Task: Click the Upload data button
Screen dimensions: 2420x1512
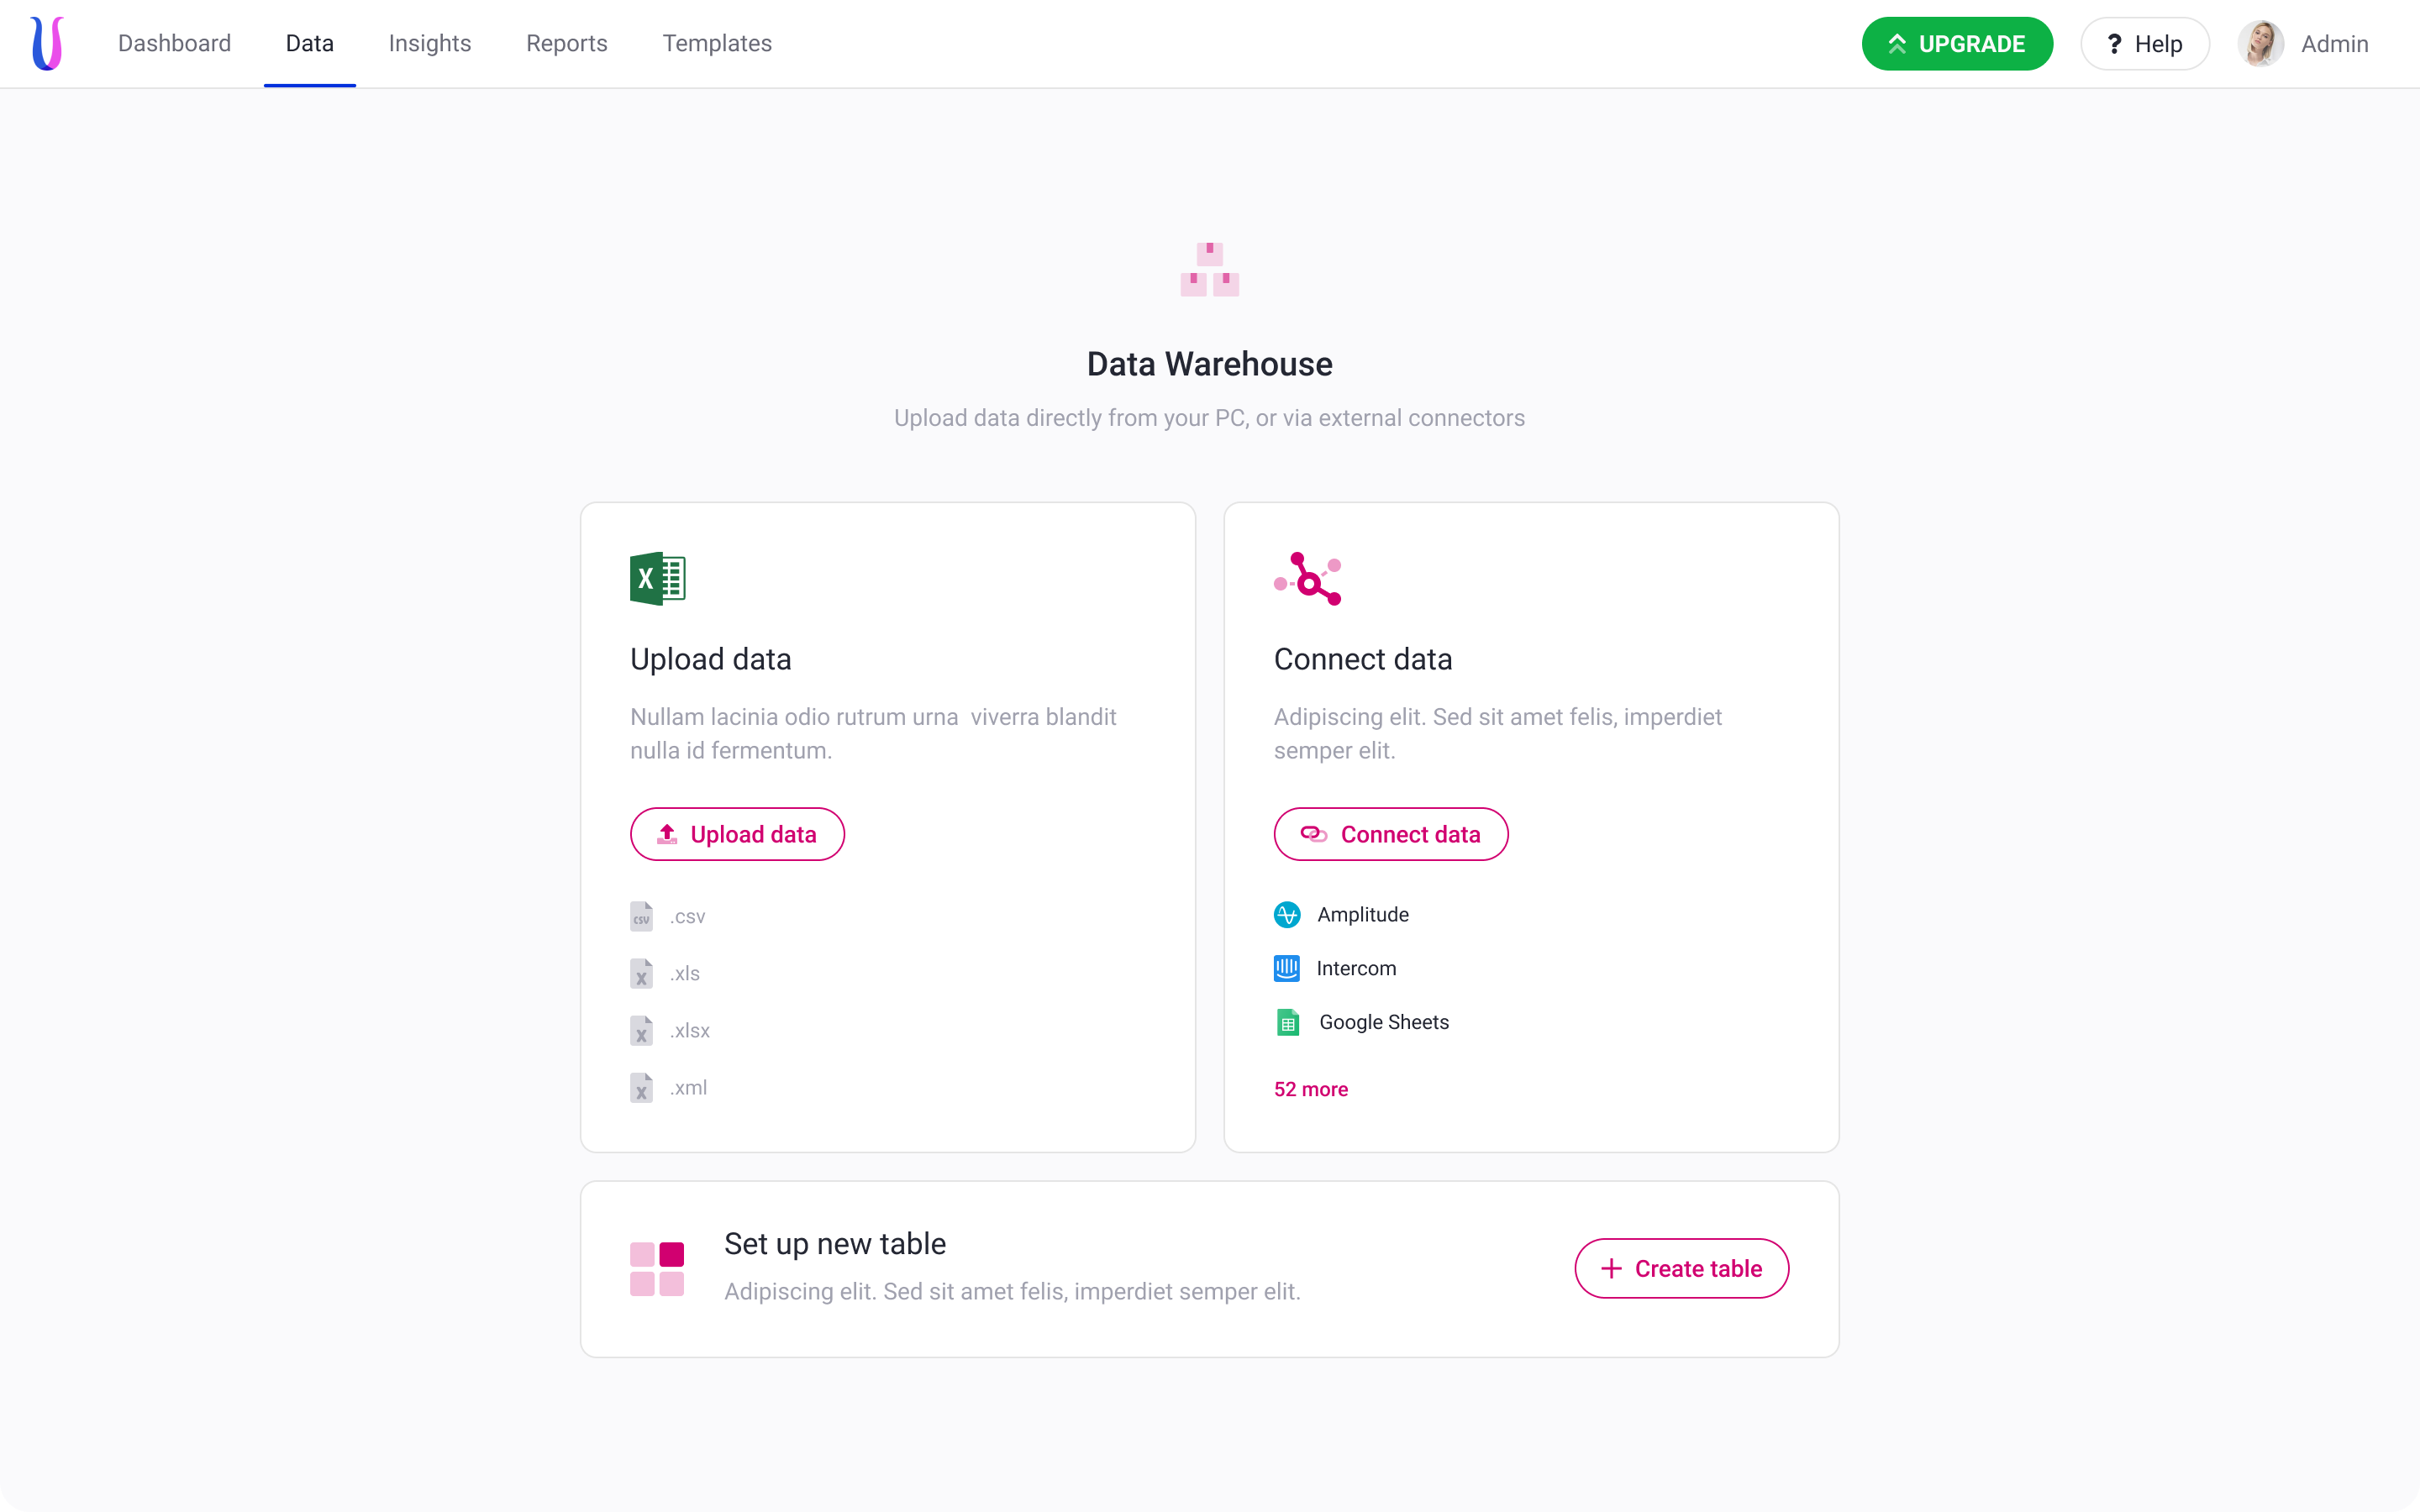Action: click(737, 834)
